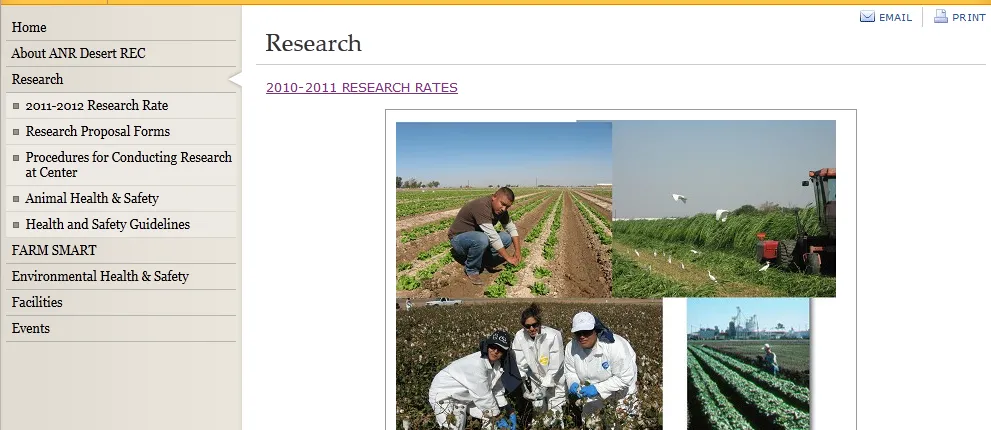Click the EMAIL text link
Screen dimensions: 991x430
click(895, 18)
